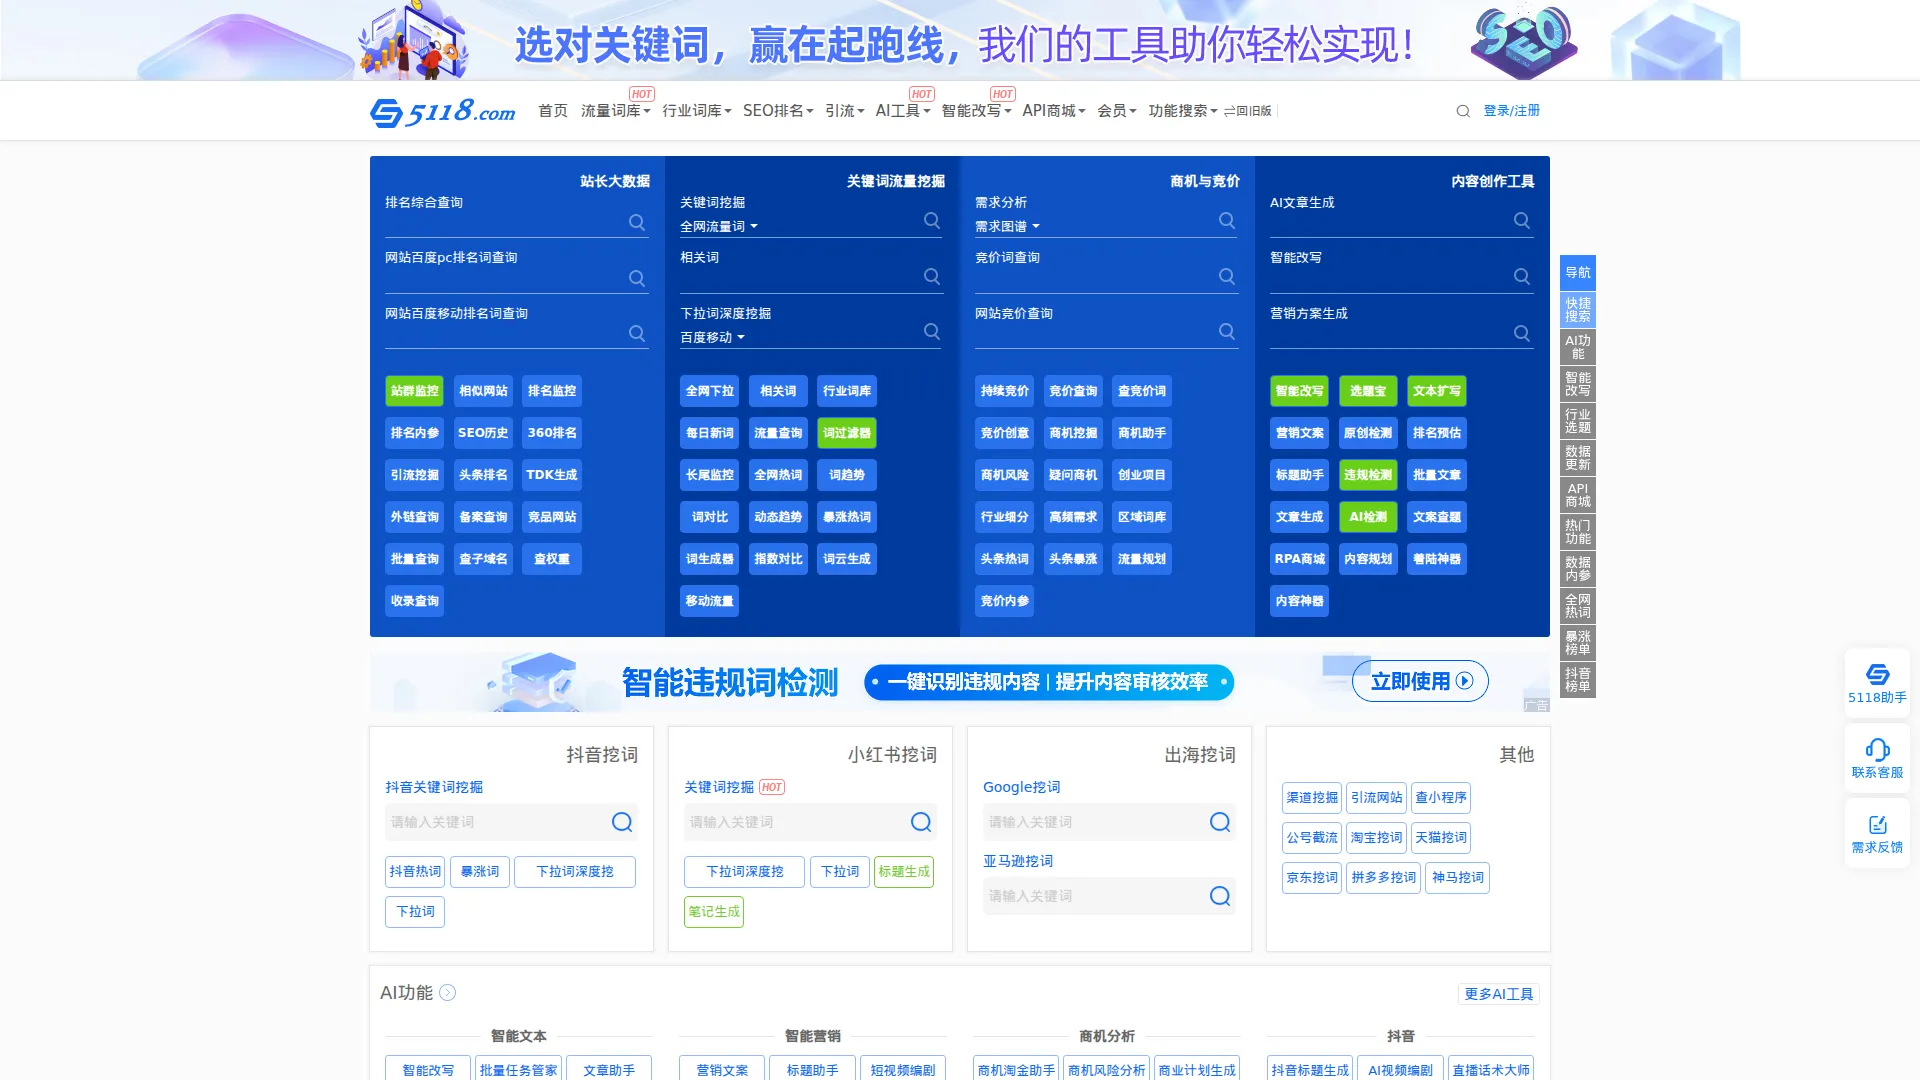The image size is (1920, 1080).
Task: Click the green 词过滤器 button
Action: tap(847, 433)
